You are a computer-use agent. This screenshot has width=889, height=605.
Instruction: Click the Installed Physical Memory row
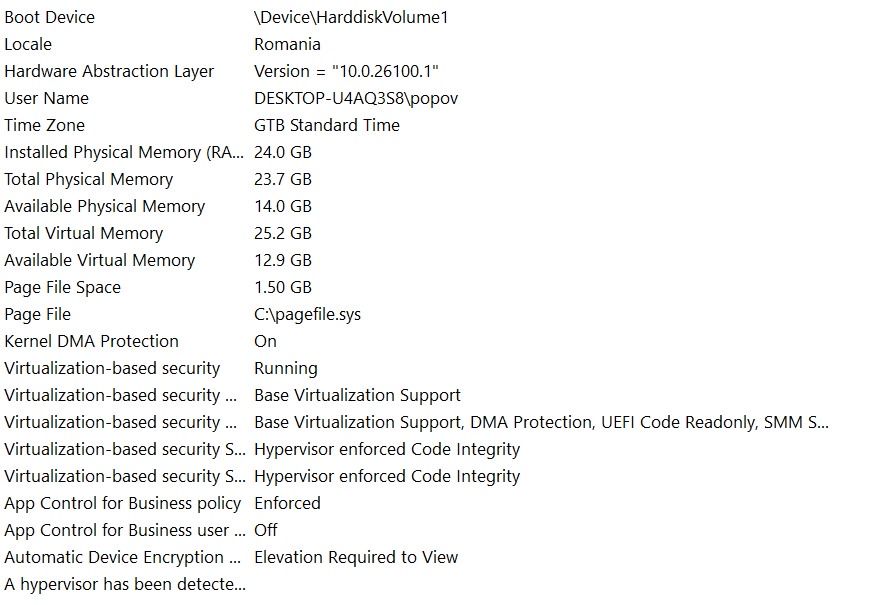point(124,152)
